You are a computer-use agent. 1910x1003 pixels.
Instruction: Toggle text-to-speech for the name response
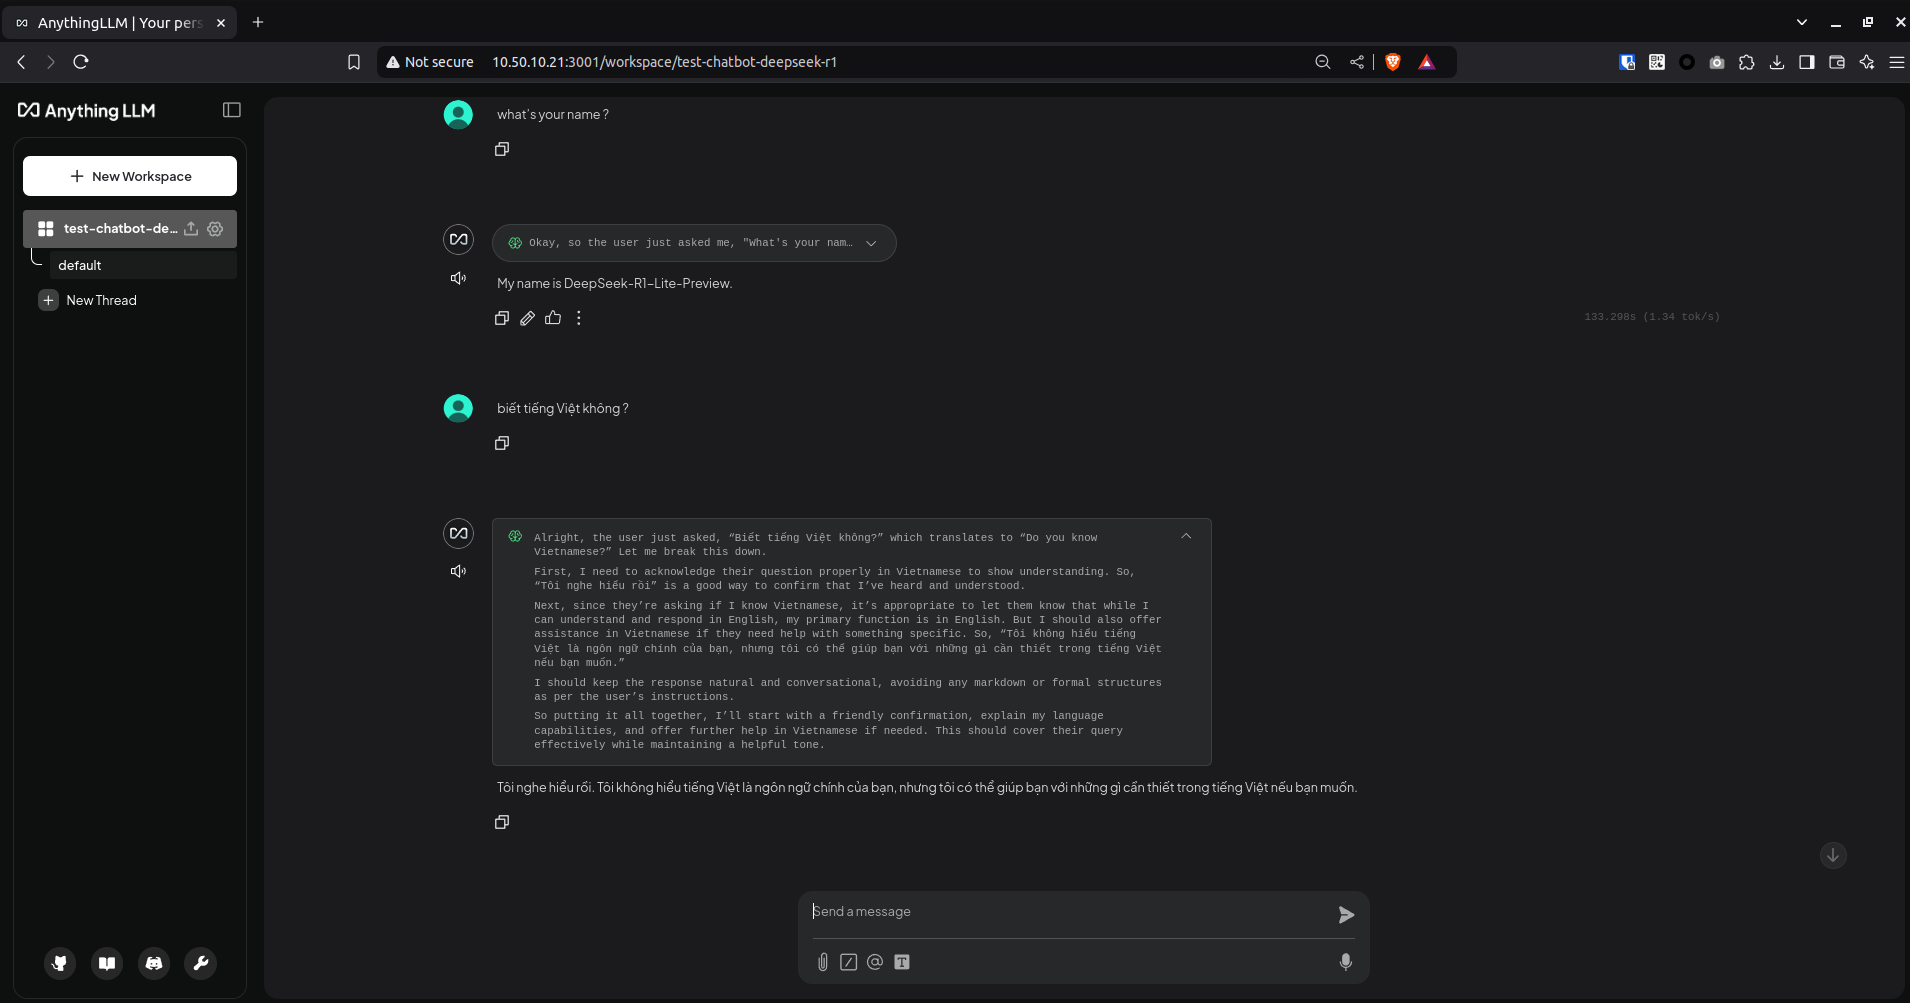458,278
